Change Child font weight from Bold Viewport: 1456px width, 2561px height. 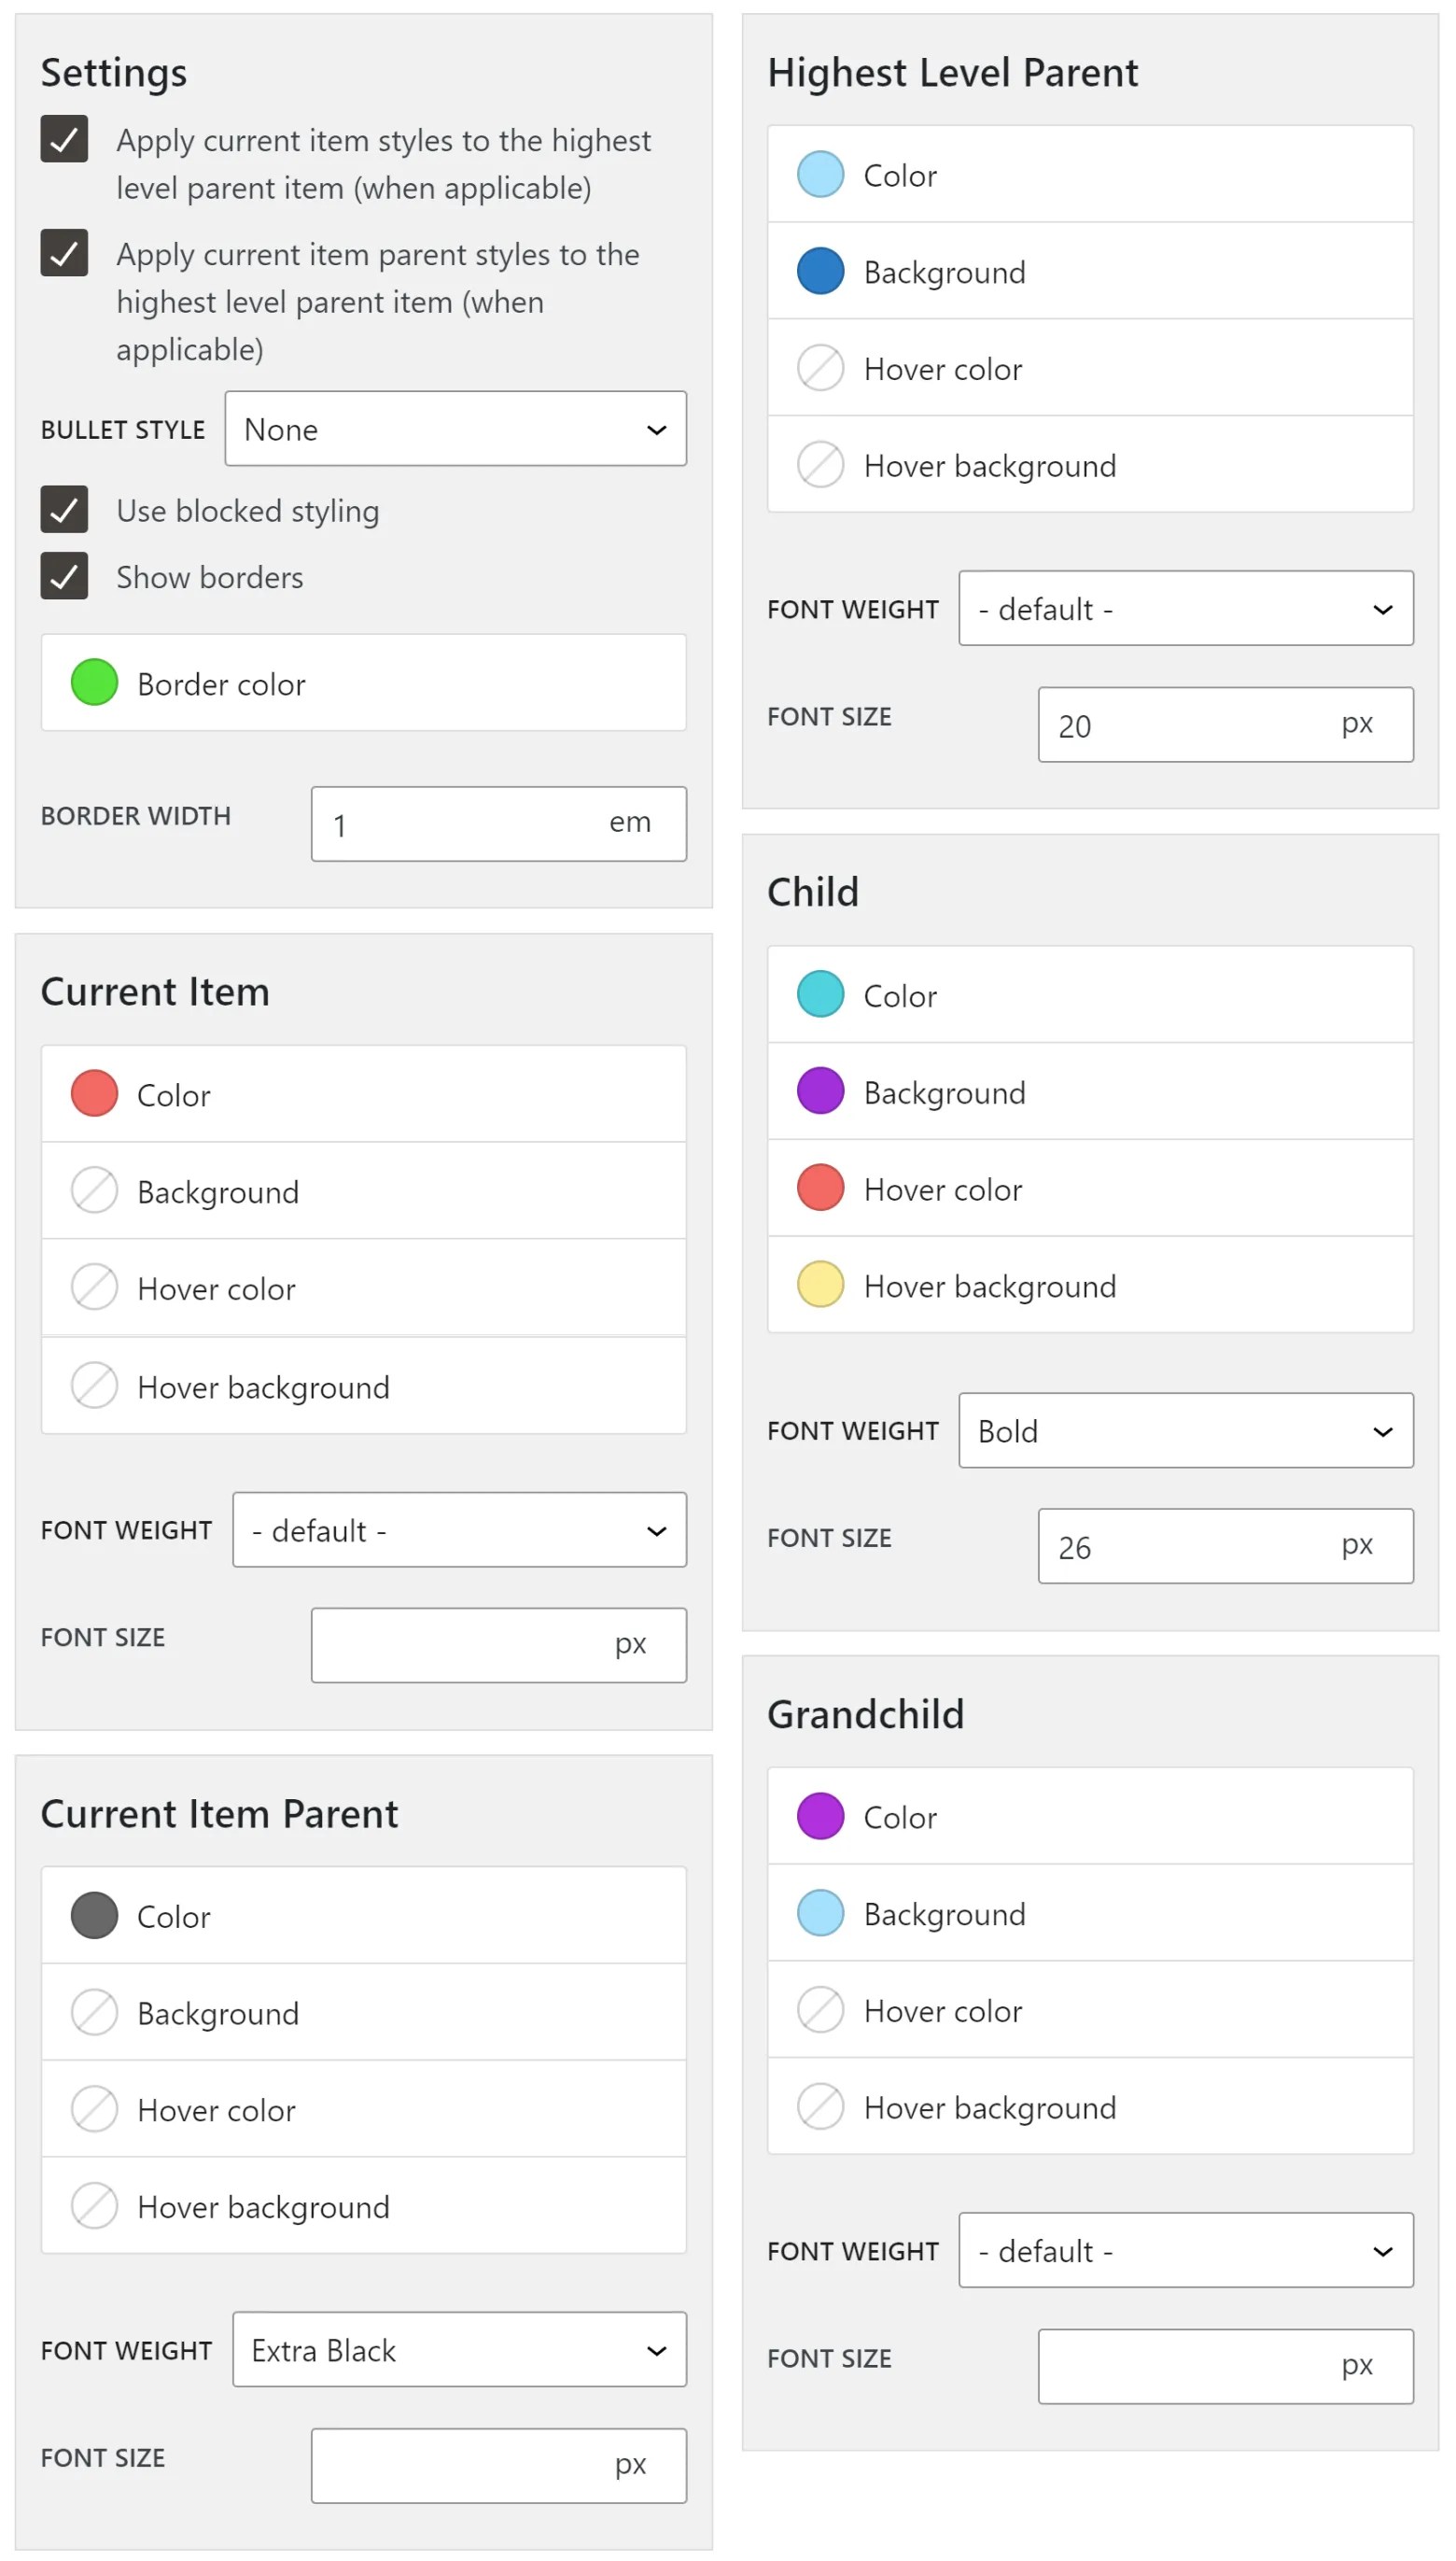click(1184, 1431)
